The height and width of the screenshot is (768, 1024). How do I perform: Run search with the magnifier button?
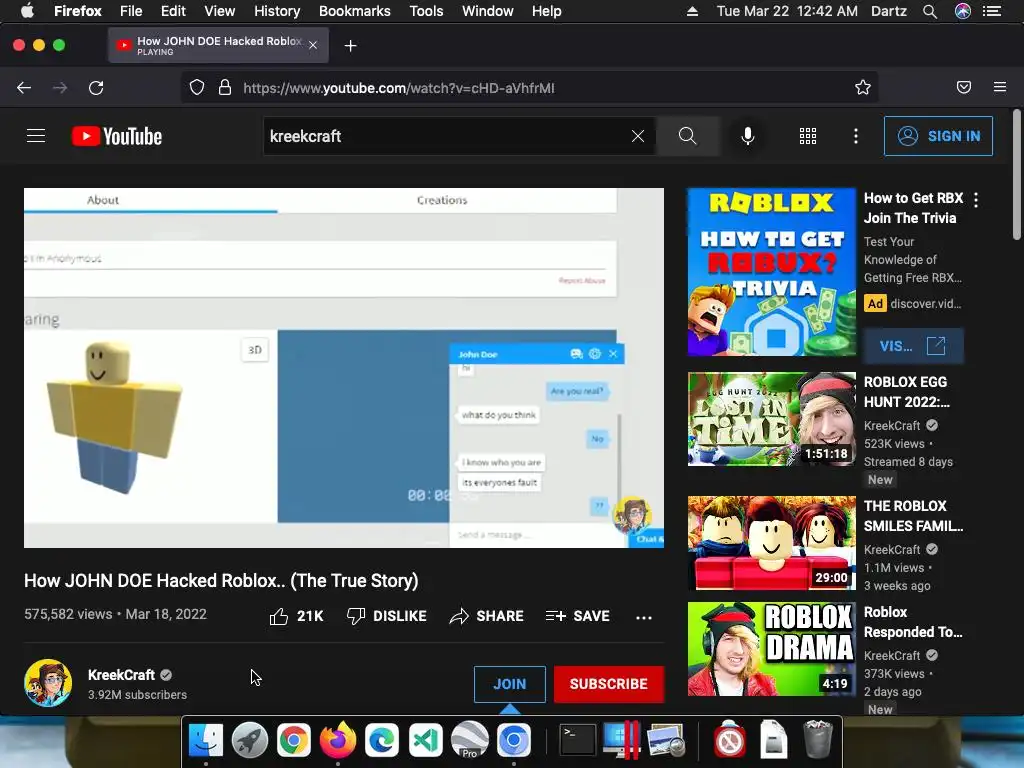tap(688, 136)
